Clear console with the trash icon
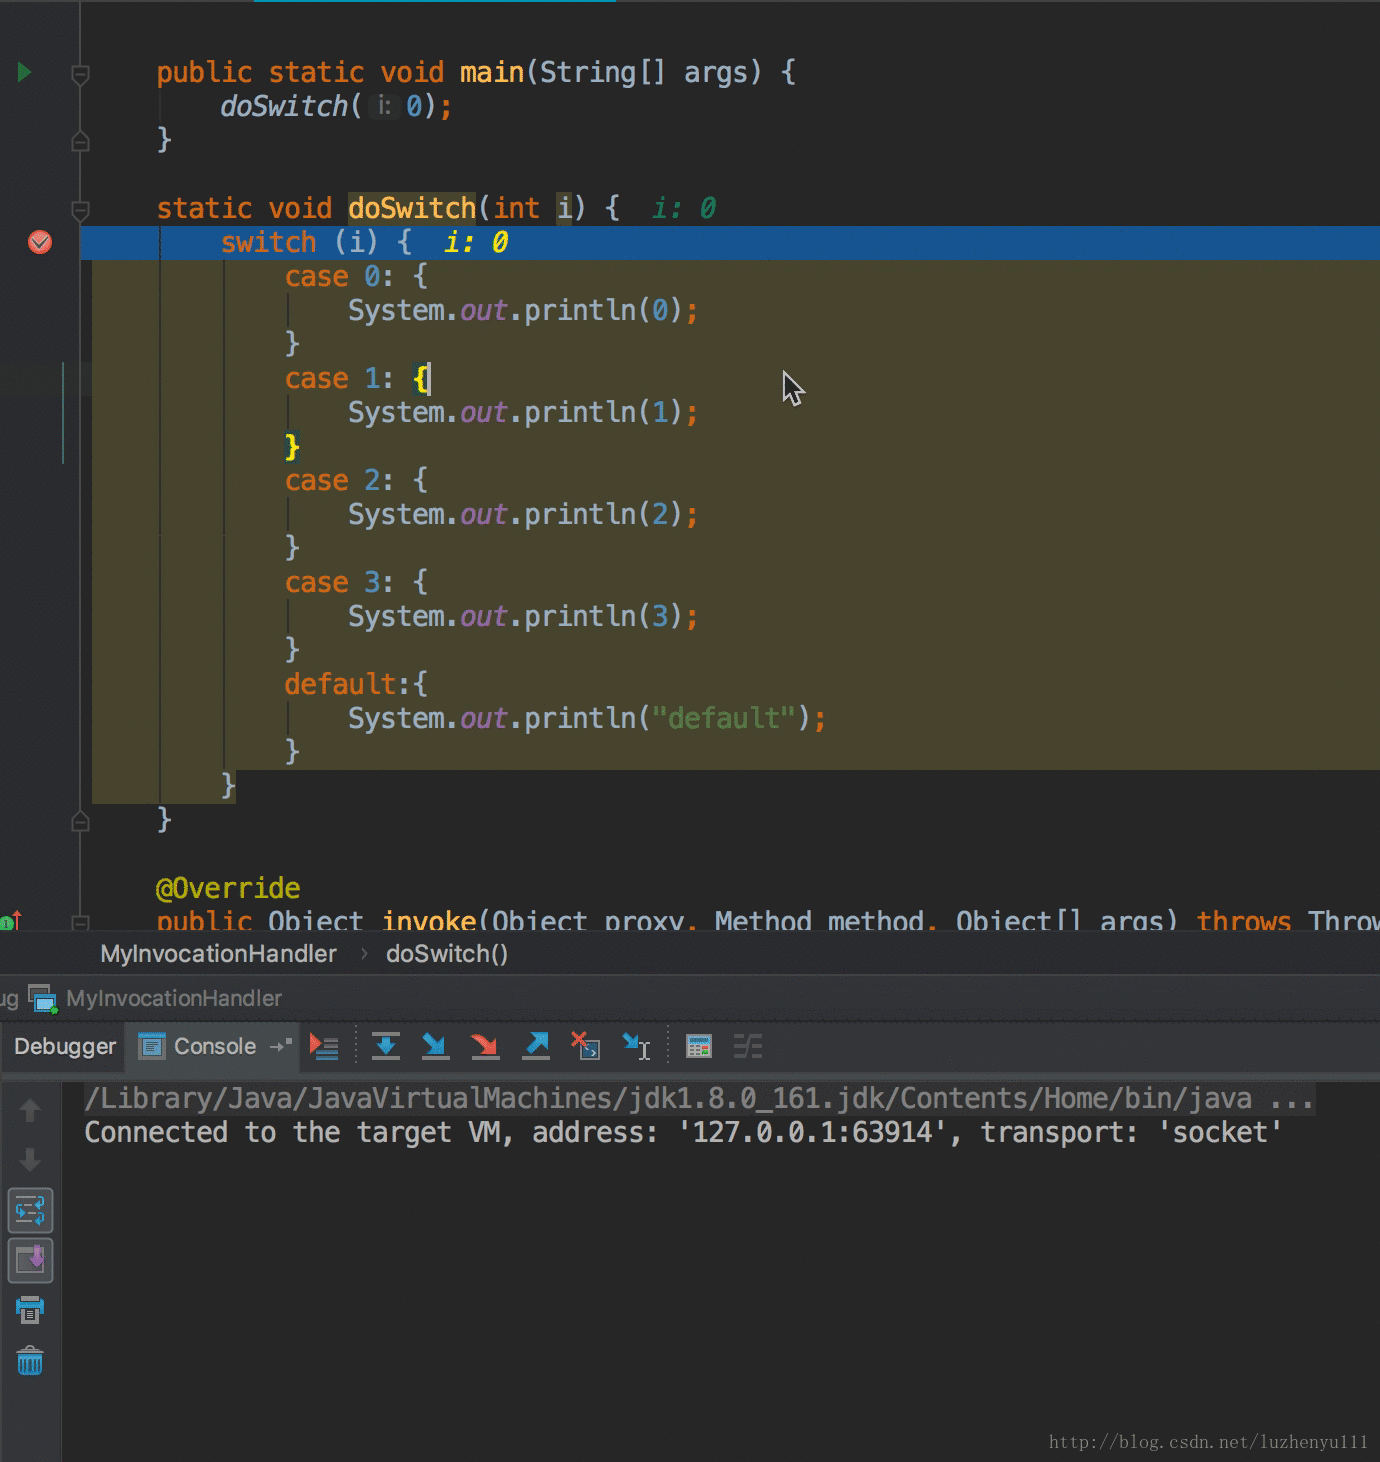 tap(30, 1361)
